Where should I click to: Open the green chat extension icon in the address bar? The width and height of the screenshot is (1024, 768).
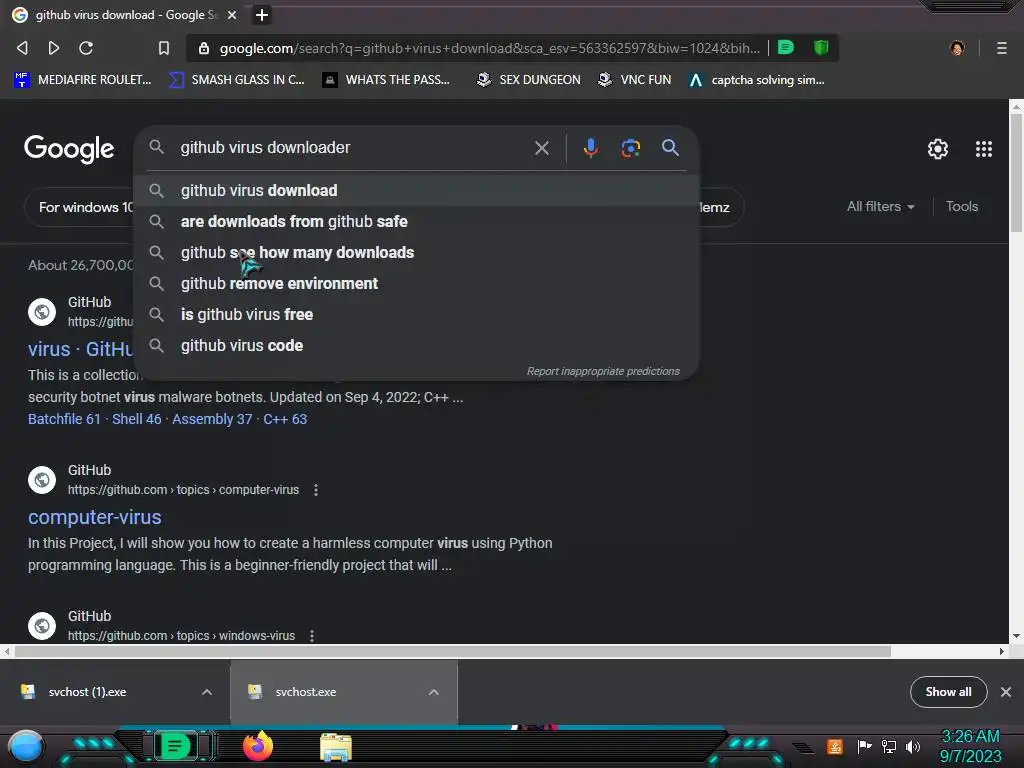click(786, 47)
